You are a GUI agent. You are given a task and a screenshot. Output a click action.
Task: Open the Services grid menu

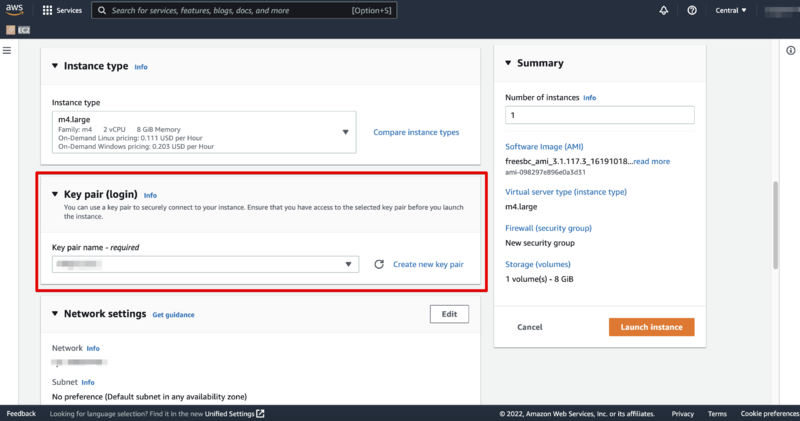pos(47,10)
